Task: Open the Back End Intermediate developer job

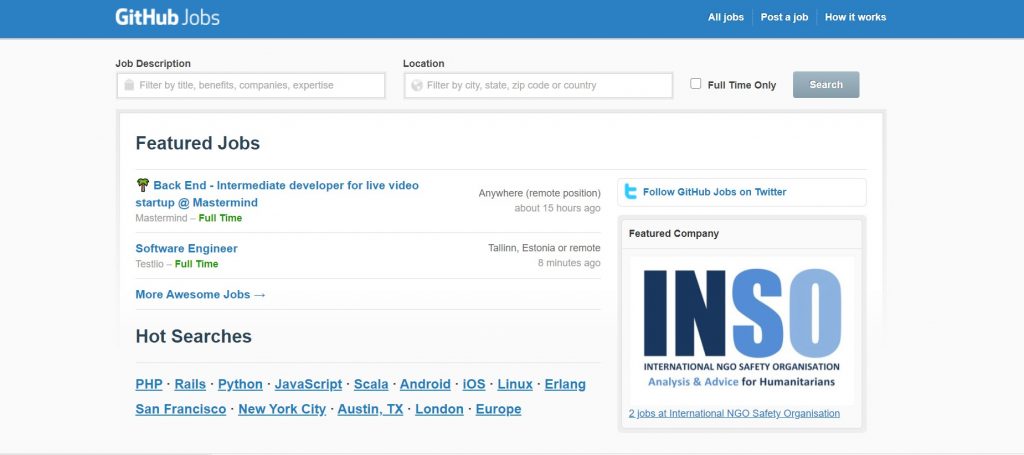Action: pyautogui.click(x=277, y=194)
